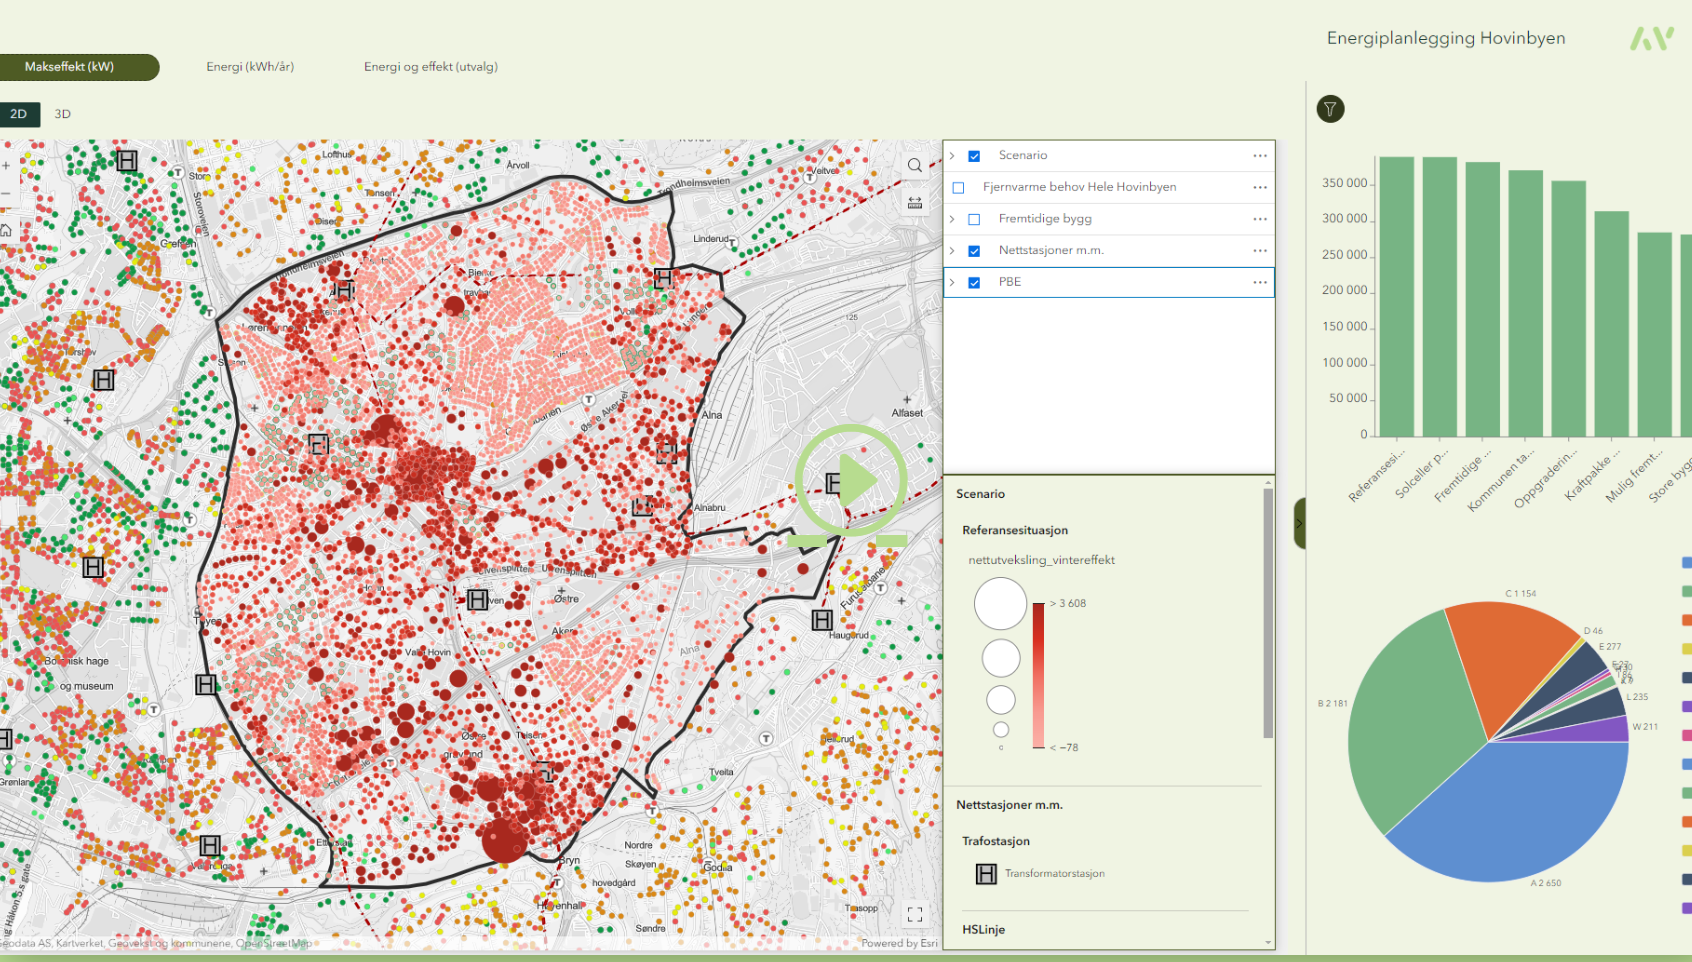Screen dimensions: 1692x962
Task: Expand the PBE layer group
Action: (x=952, y=283)
